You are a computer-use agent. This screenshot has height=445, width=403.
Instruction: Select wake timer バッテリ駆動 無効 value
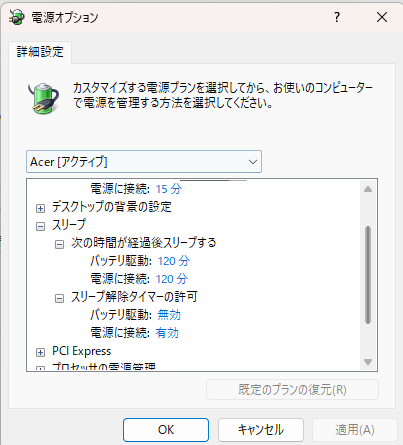[x=169, y=315]
